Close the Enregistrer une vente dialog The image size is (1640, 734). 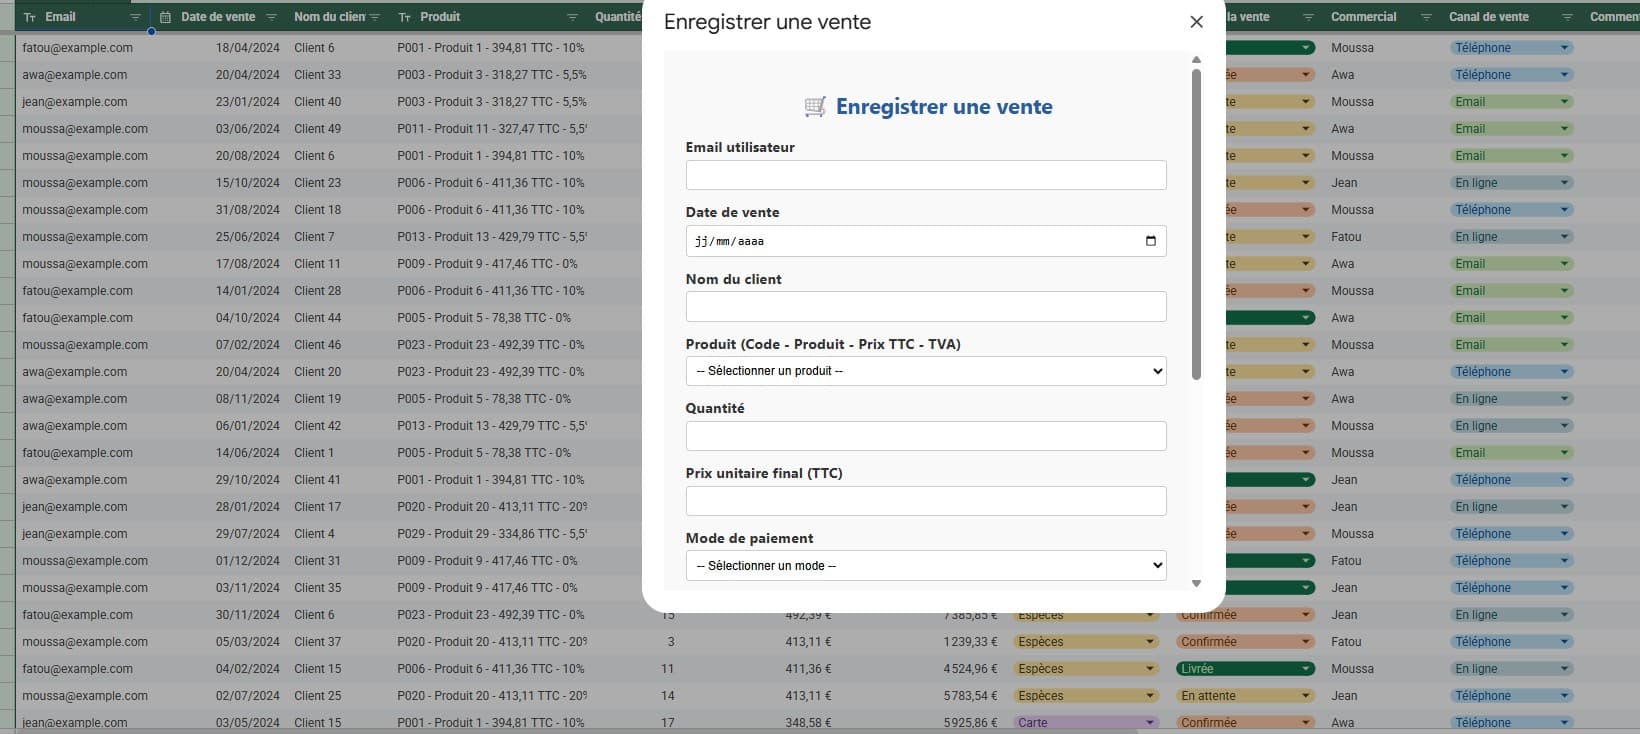coord(1196,22)
